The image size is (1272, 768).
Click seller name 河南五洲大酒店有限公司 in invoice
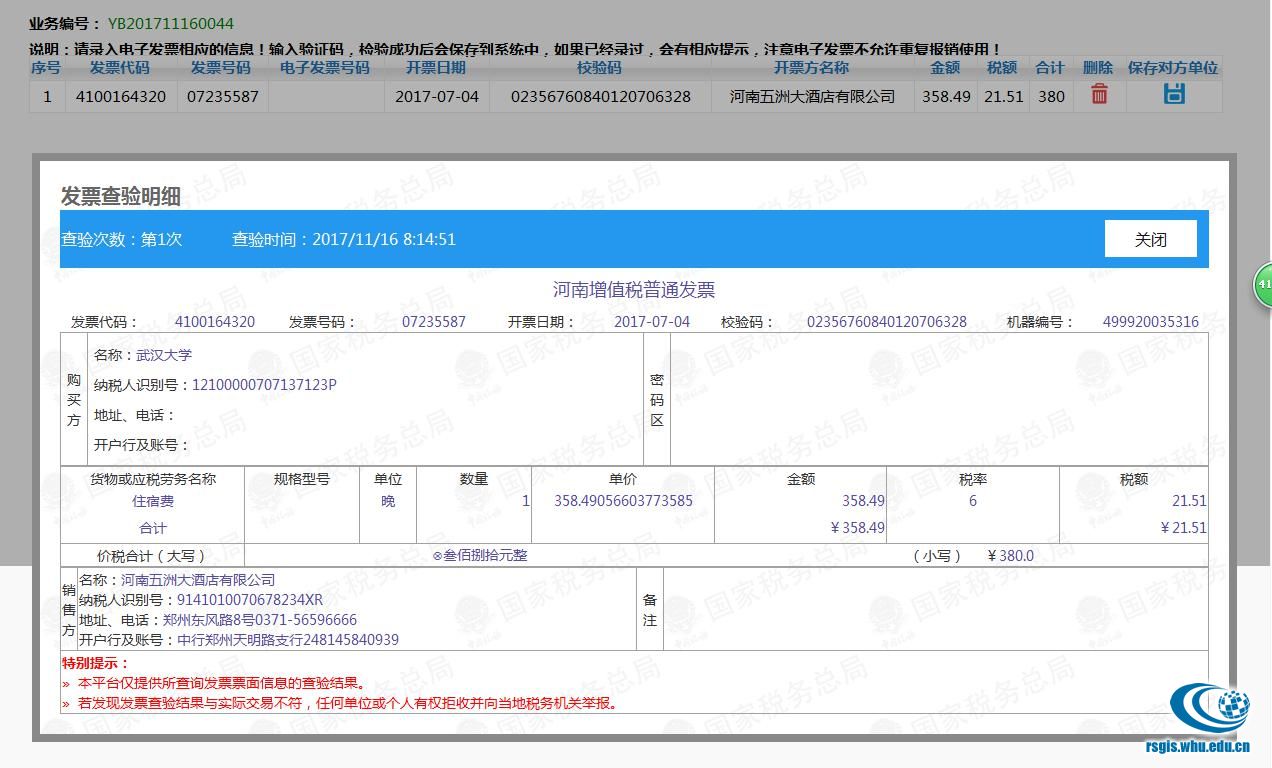coord(198,580)
